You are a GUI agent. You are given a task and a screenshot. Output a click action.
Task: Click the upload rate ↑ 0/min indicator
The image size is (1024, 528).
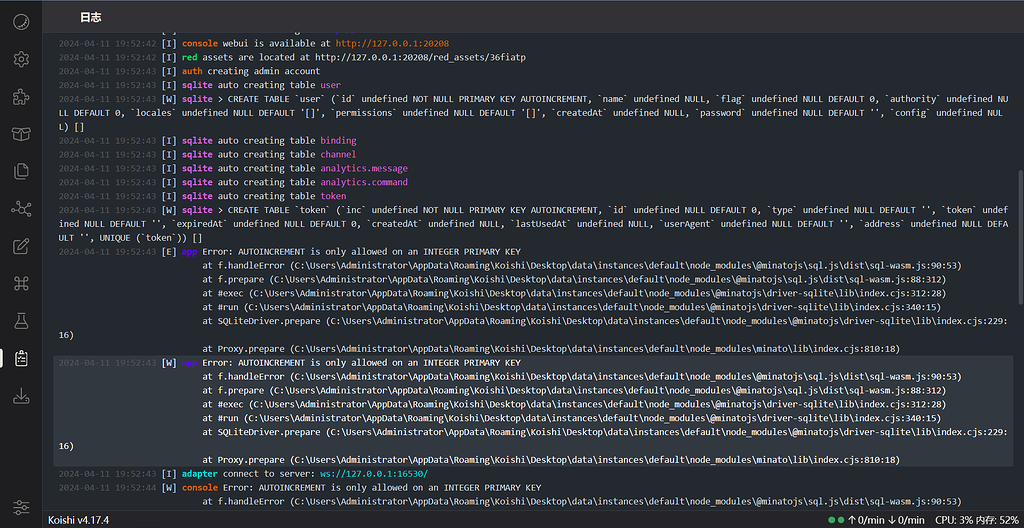click(x=865, y=520)
